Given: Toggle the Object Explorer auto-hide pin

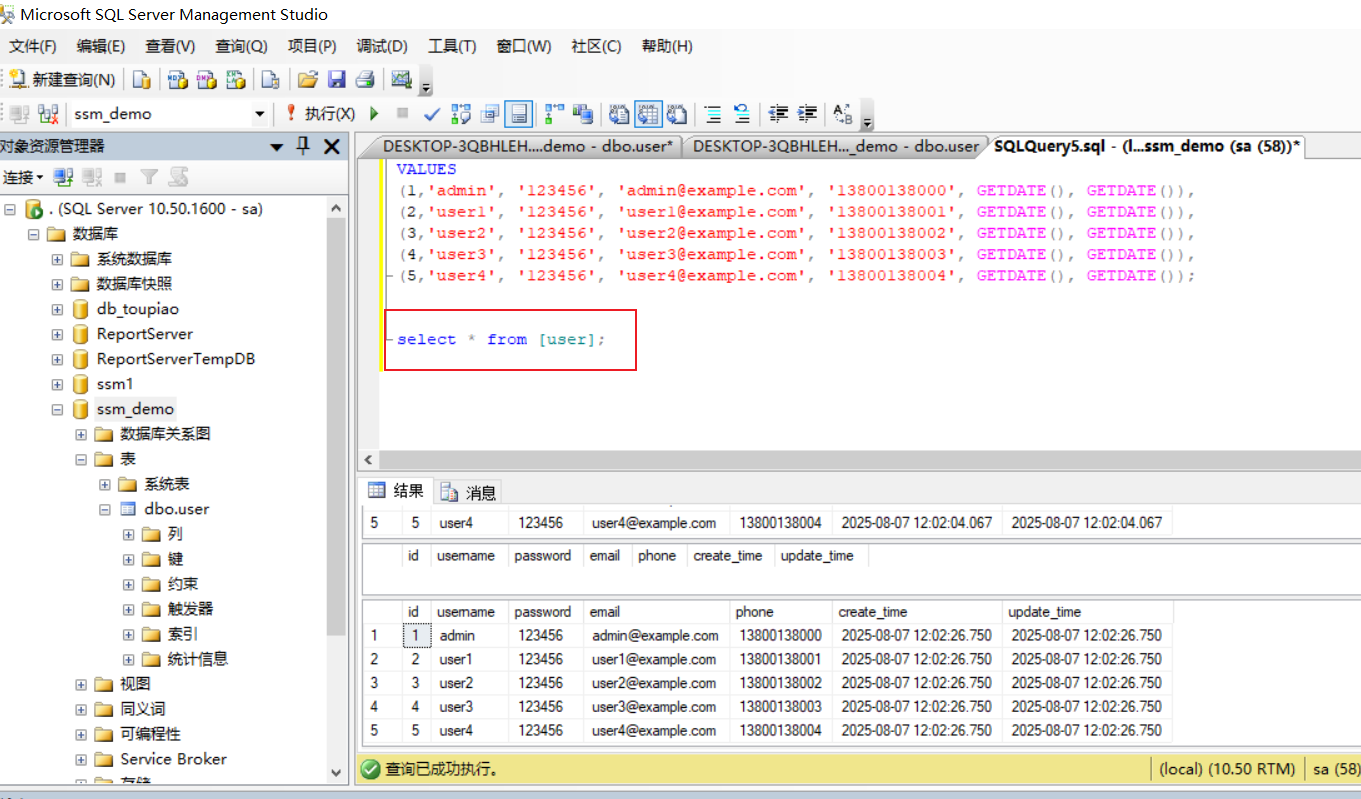Looking at the screenshot, I should pyautogui.click(x=304, y=147).
